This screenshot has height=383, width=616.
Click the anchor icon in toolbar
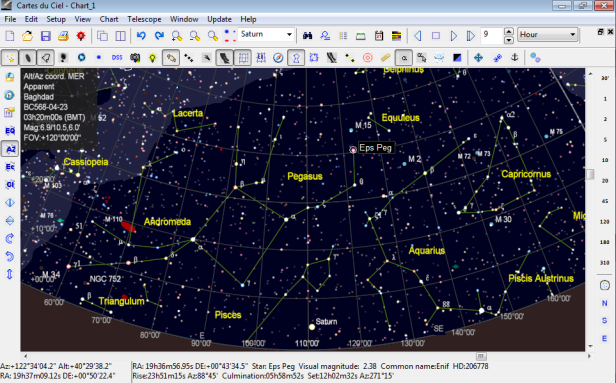514,58
